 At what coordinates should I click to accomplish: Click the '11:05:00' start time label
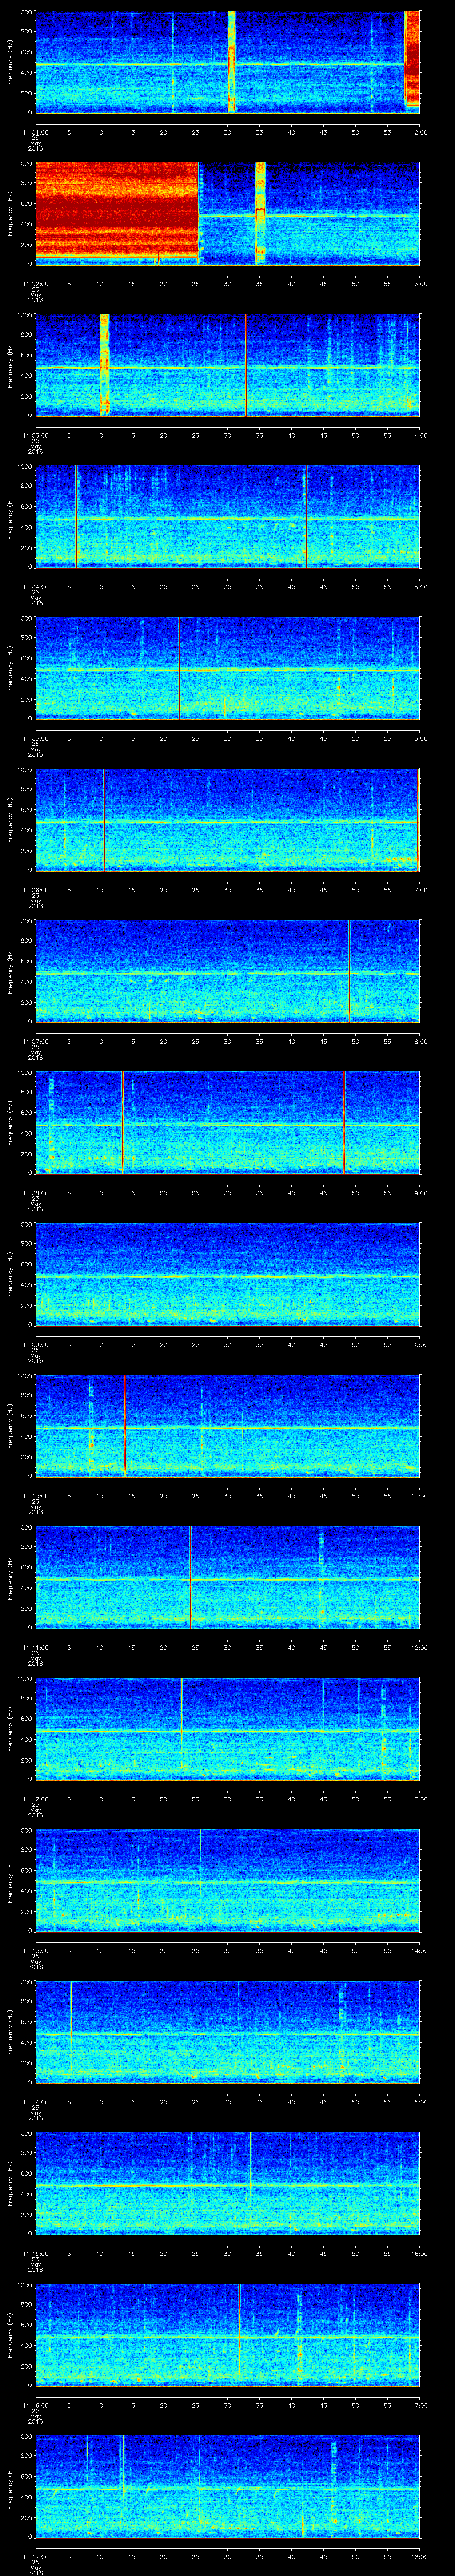(x=36, y=738)
